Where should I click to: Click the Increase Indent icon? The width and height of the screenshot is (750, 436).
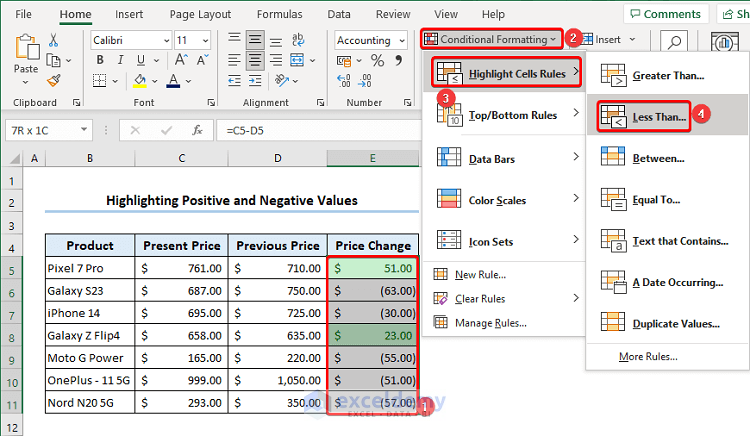pyautogui.click(x=255, y=81)
